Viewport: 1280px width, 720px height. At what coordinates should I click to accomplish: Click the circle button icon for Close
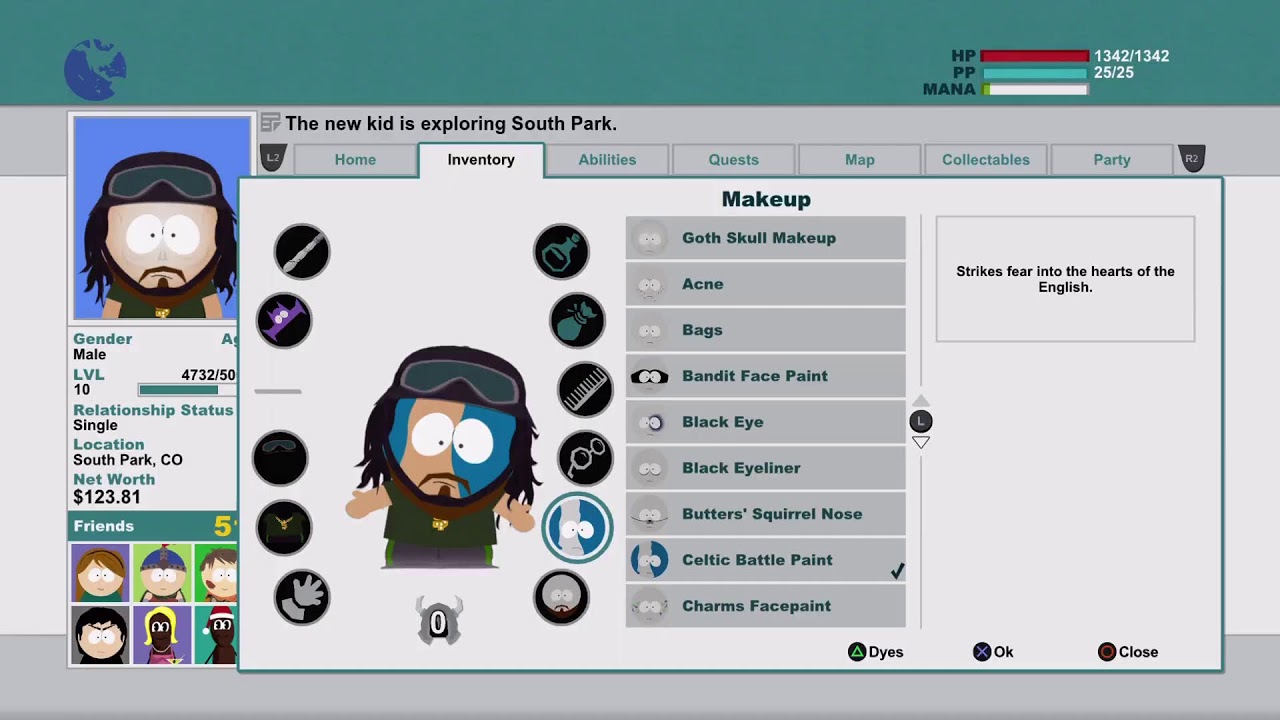(1107, 652)
